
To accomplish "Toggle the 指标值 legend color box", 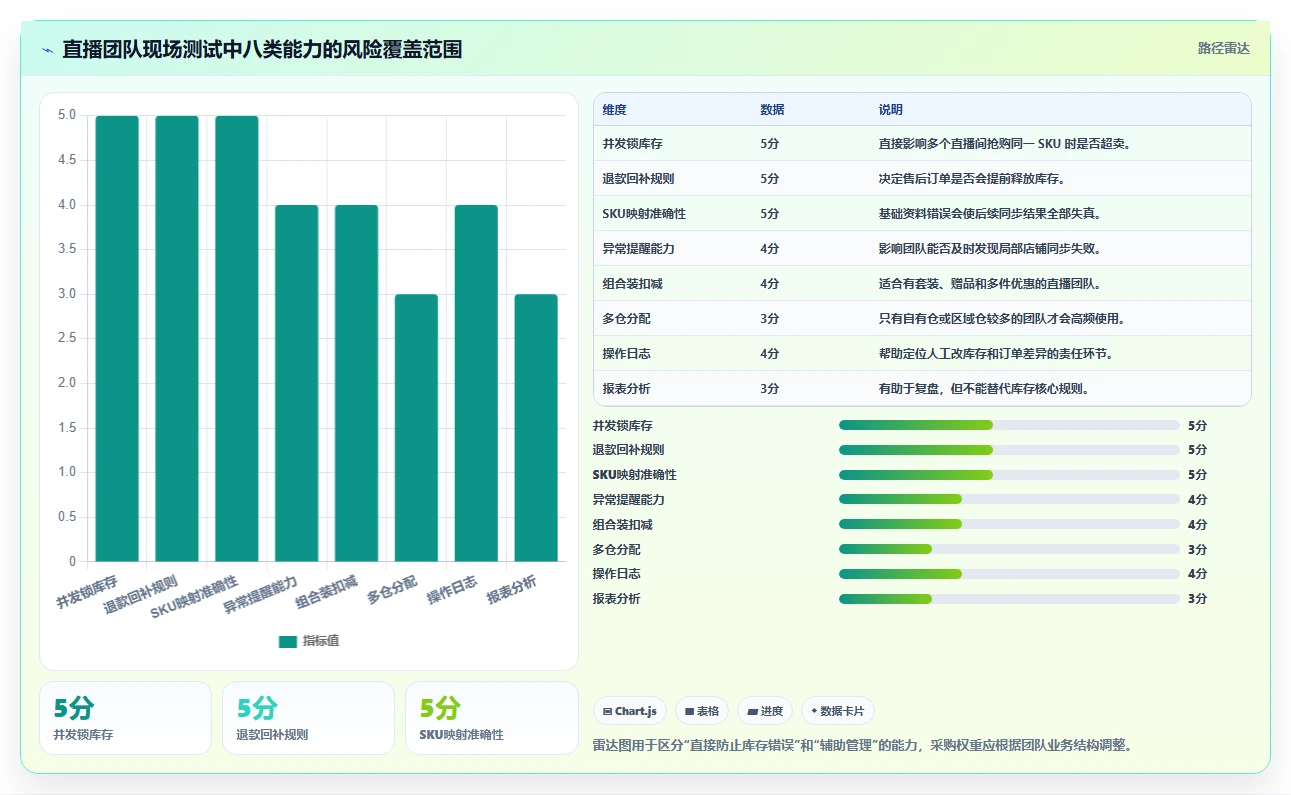I will (x=288, y=641).
